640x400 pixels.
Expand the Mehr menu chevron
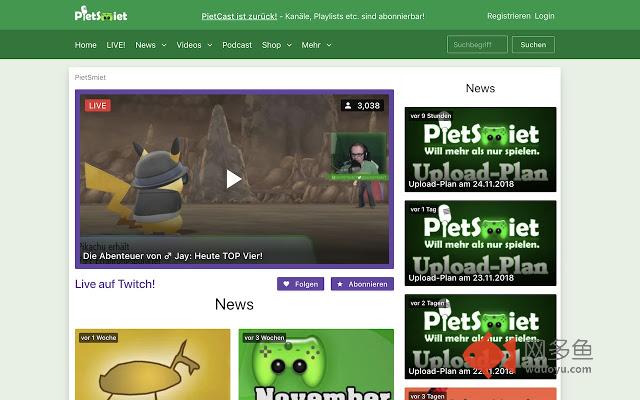329,45
